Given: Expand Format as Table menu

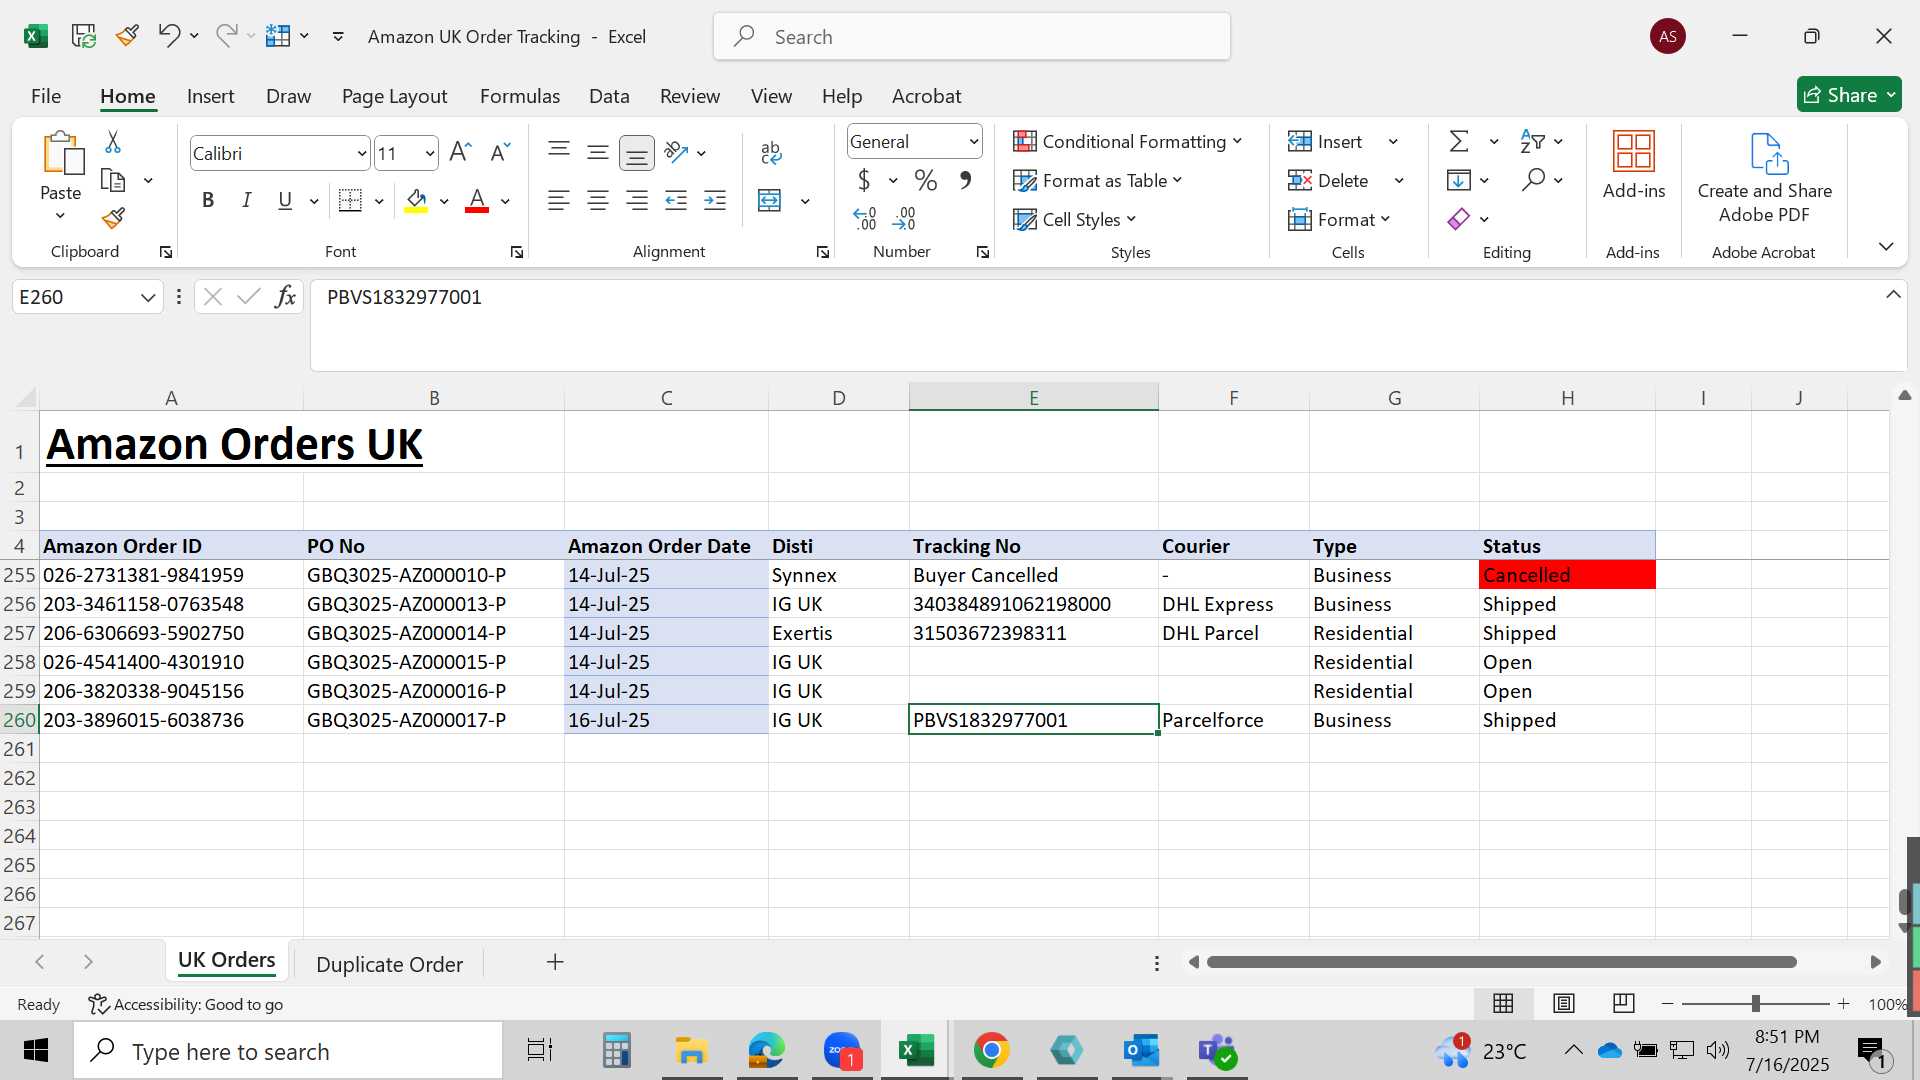Looking at the screenshot, I should (x=1097, y=180).
